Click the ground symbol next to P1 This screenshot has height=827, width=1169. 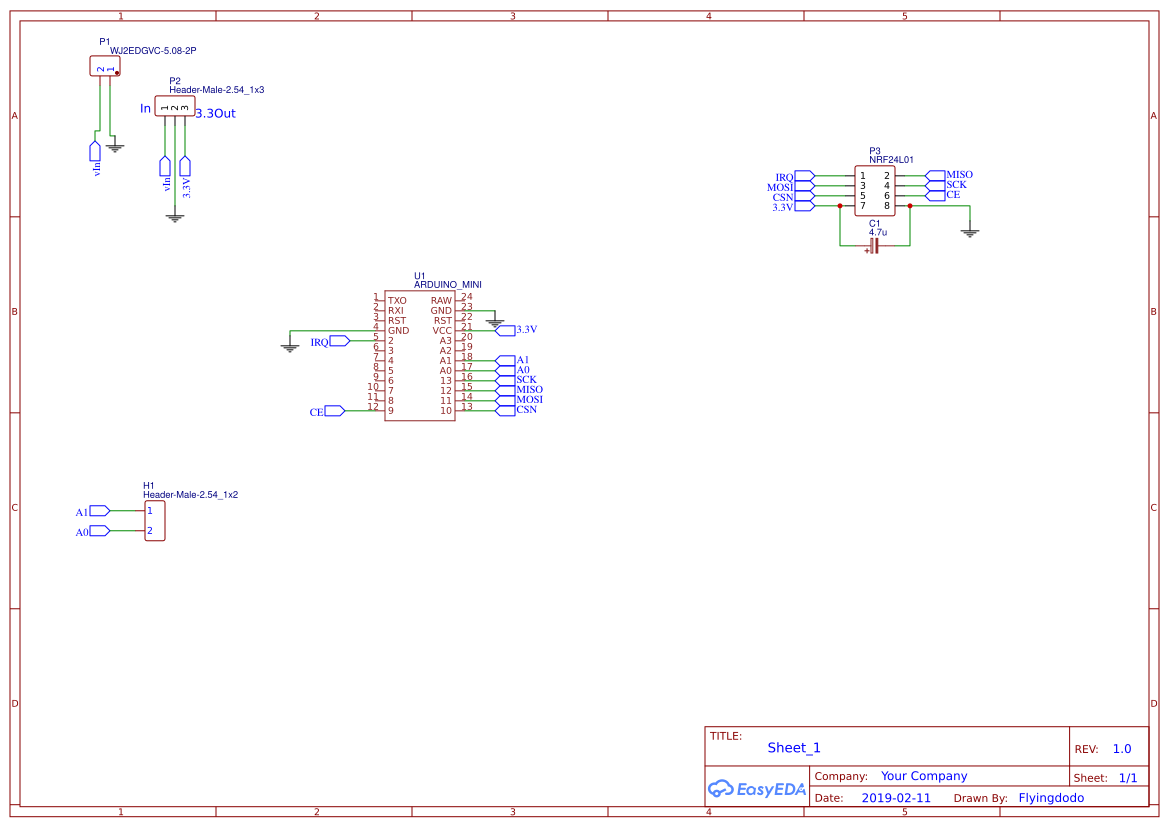pos(114,146)
